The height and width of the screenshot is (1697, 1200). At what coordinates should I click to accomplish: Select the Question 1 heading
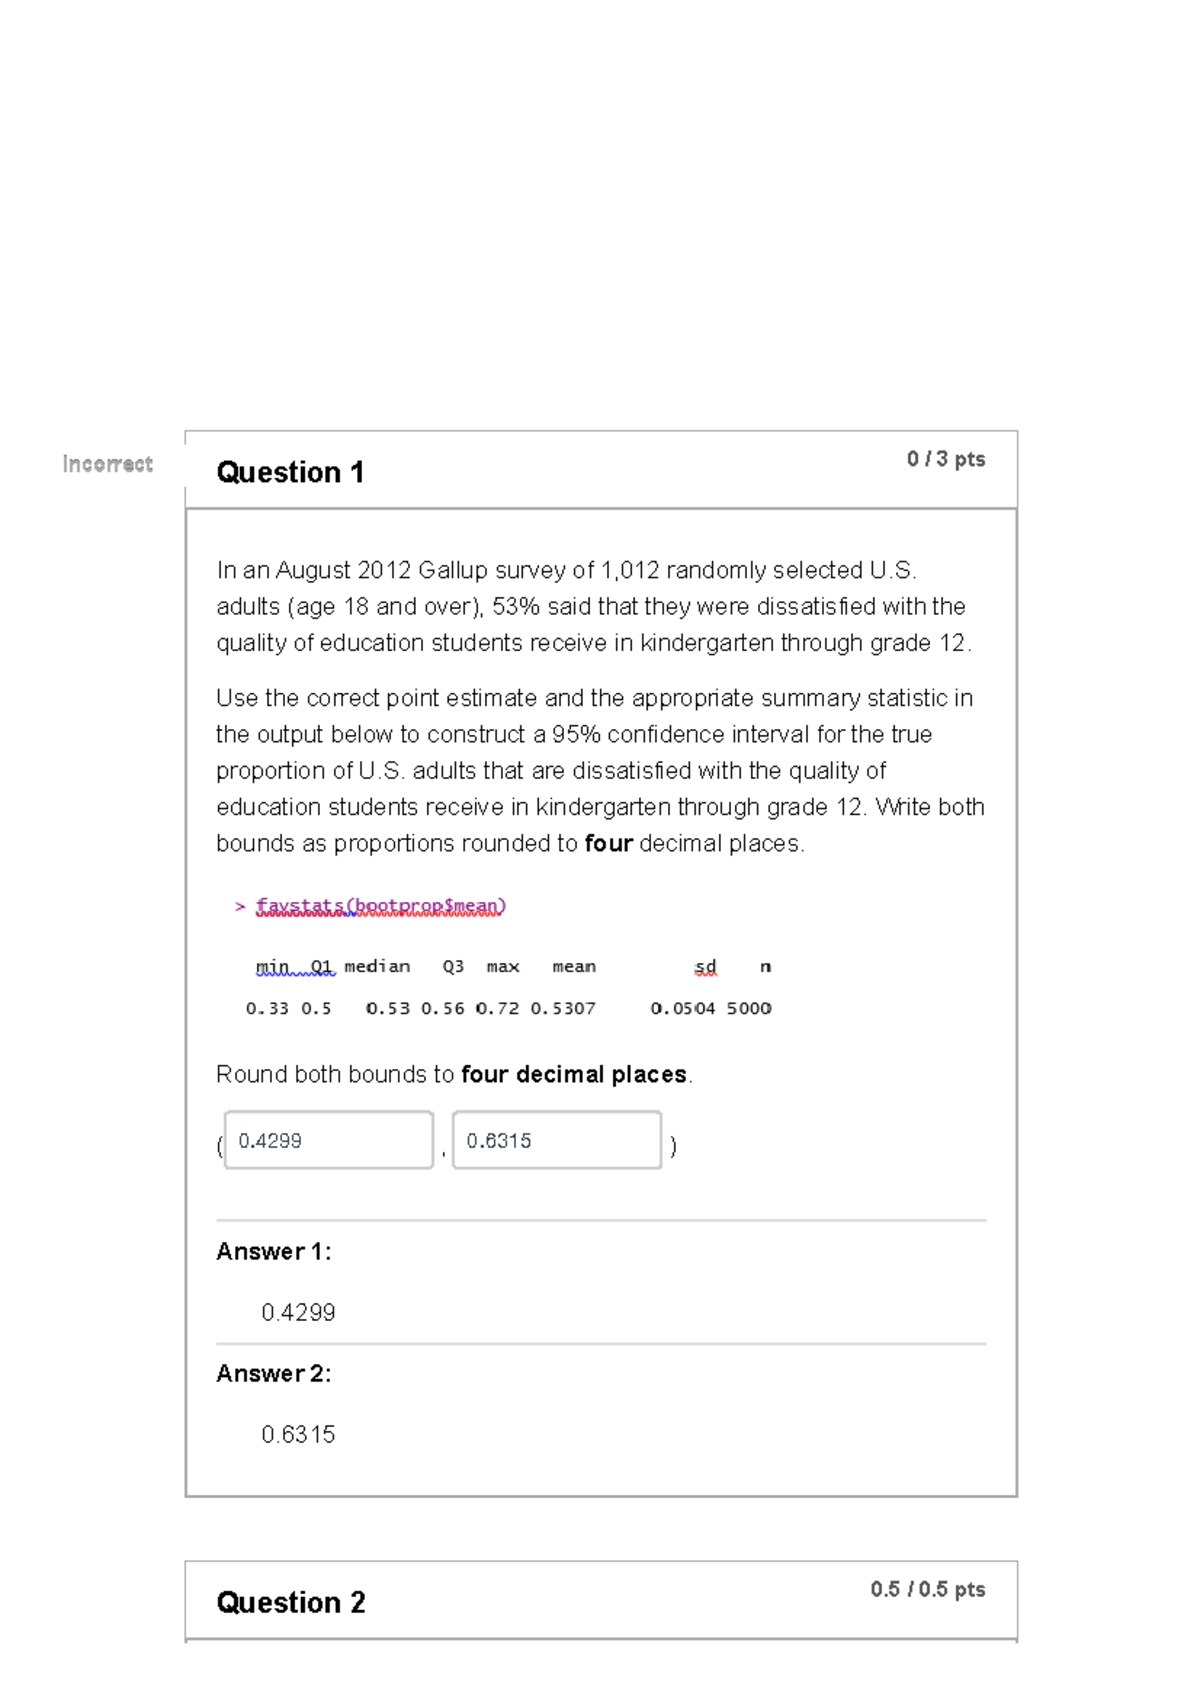pos(291,471)
